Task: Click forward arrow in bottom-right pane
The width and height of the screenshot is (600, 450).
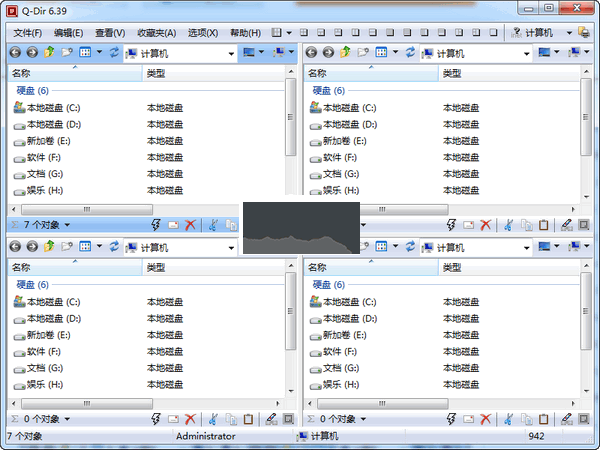Action: click(x=327, y=246)
